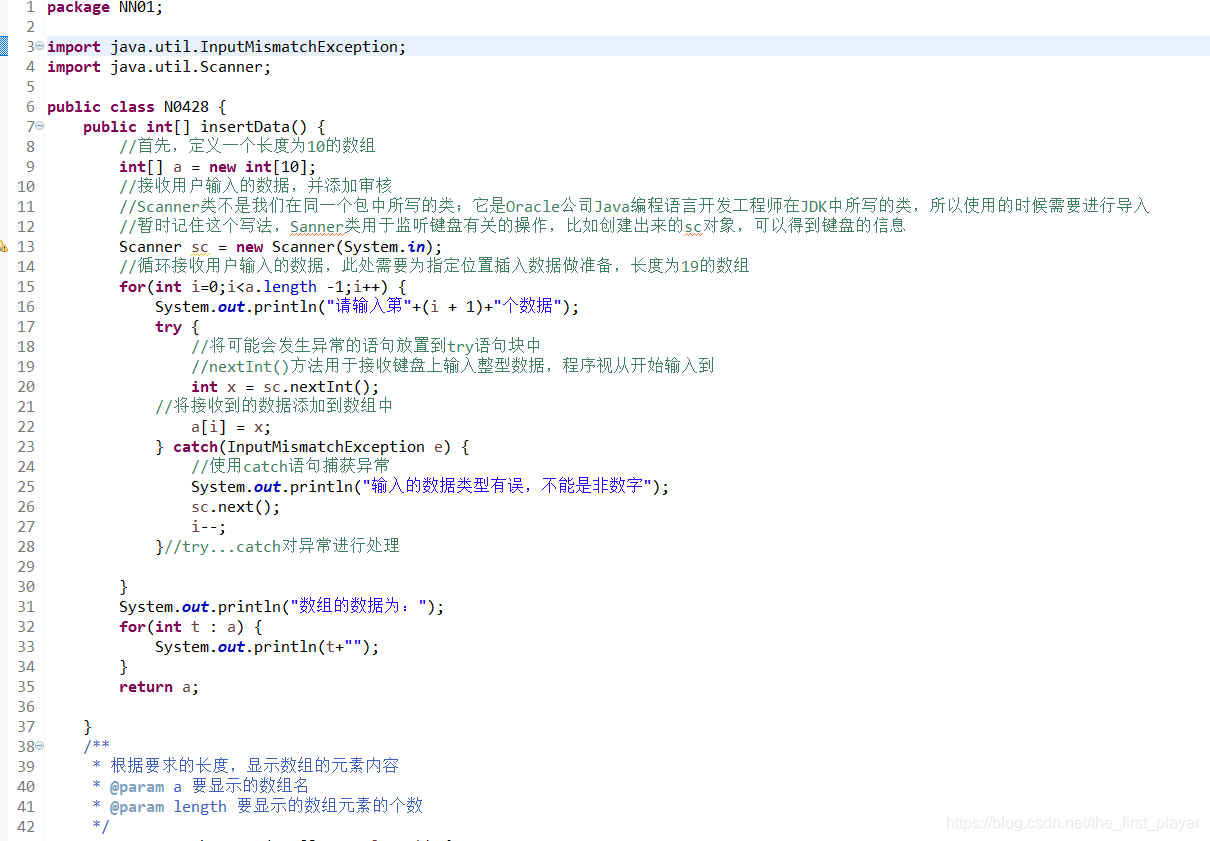Click the class name N0428 in declaration

pos(186,107)
